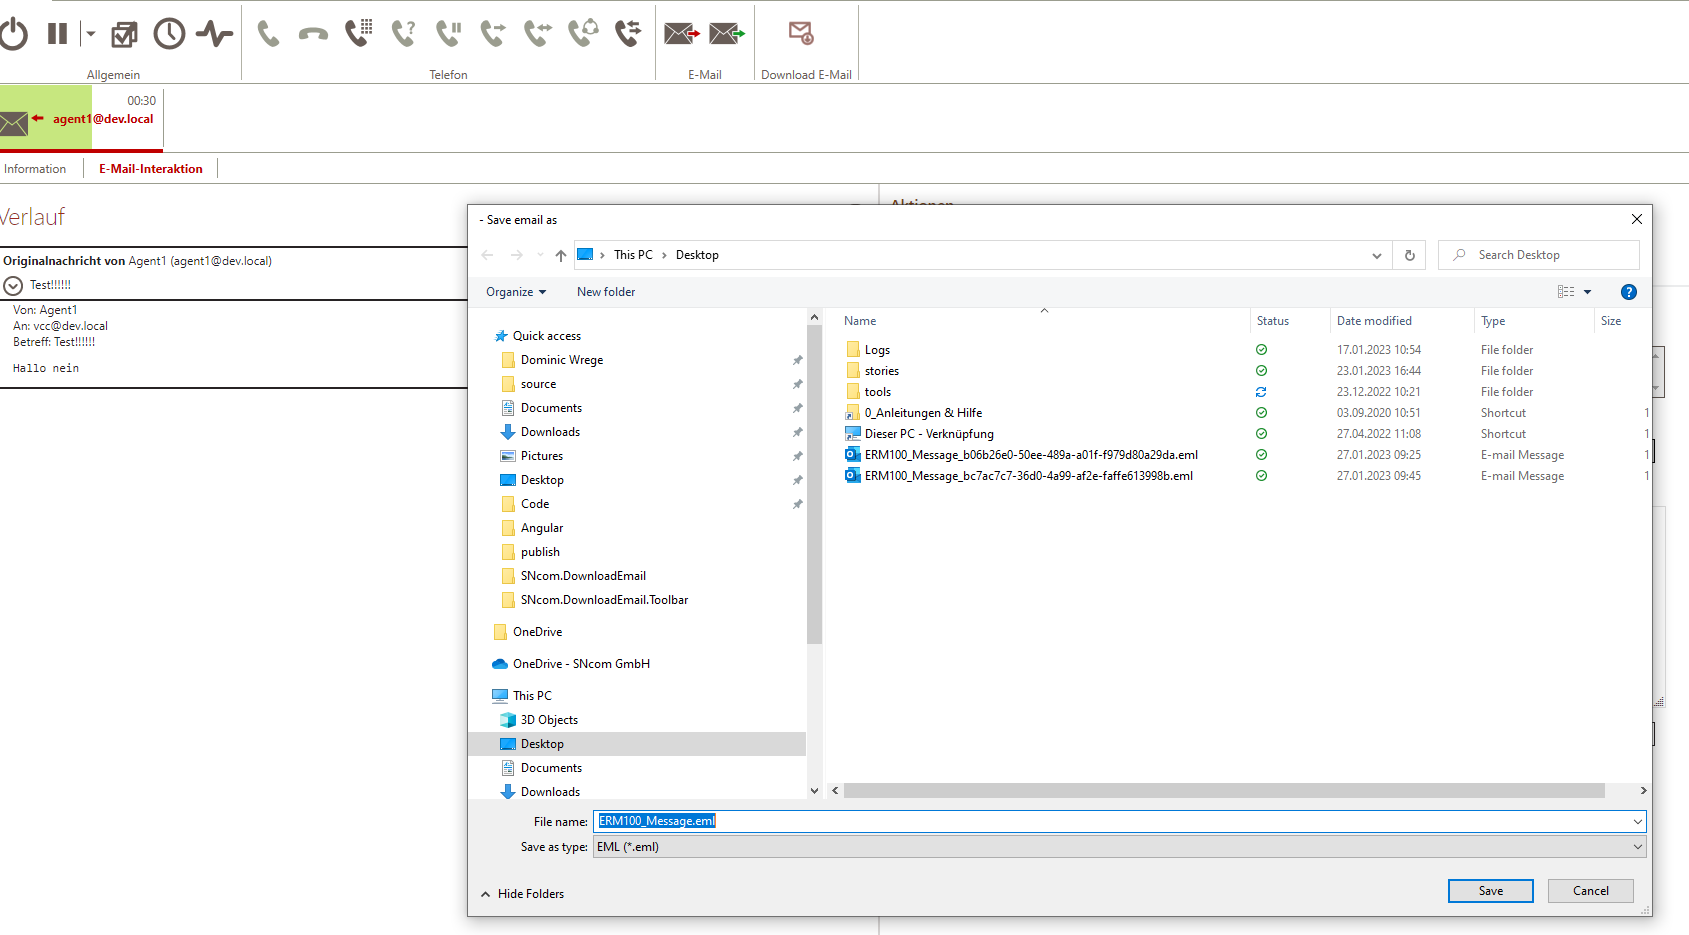
Task: Click the power icon in Allgemein group
Action: (14, 34)
